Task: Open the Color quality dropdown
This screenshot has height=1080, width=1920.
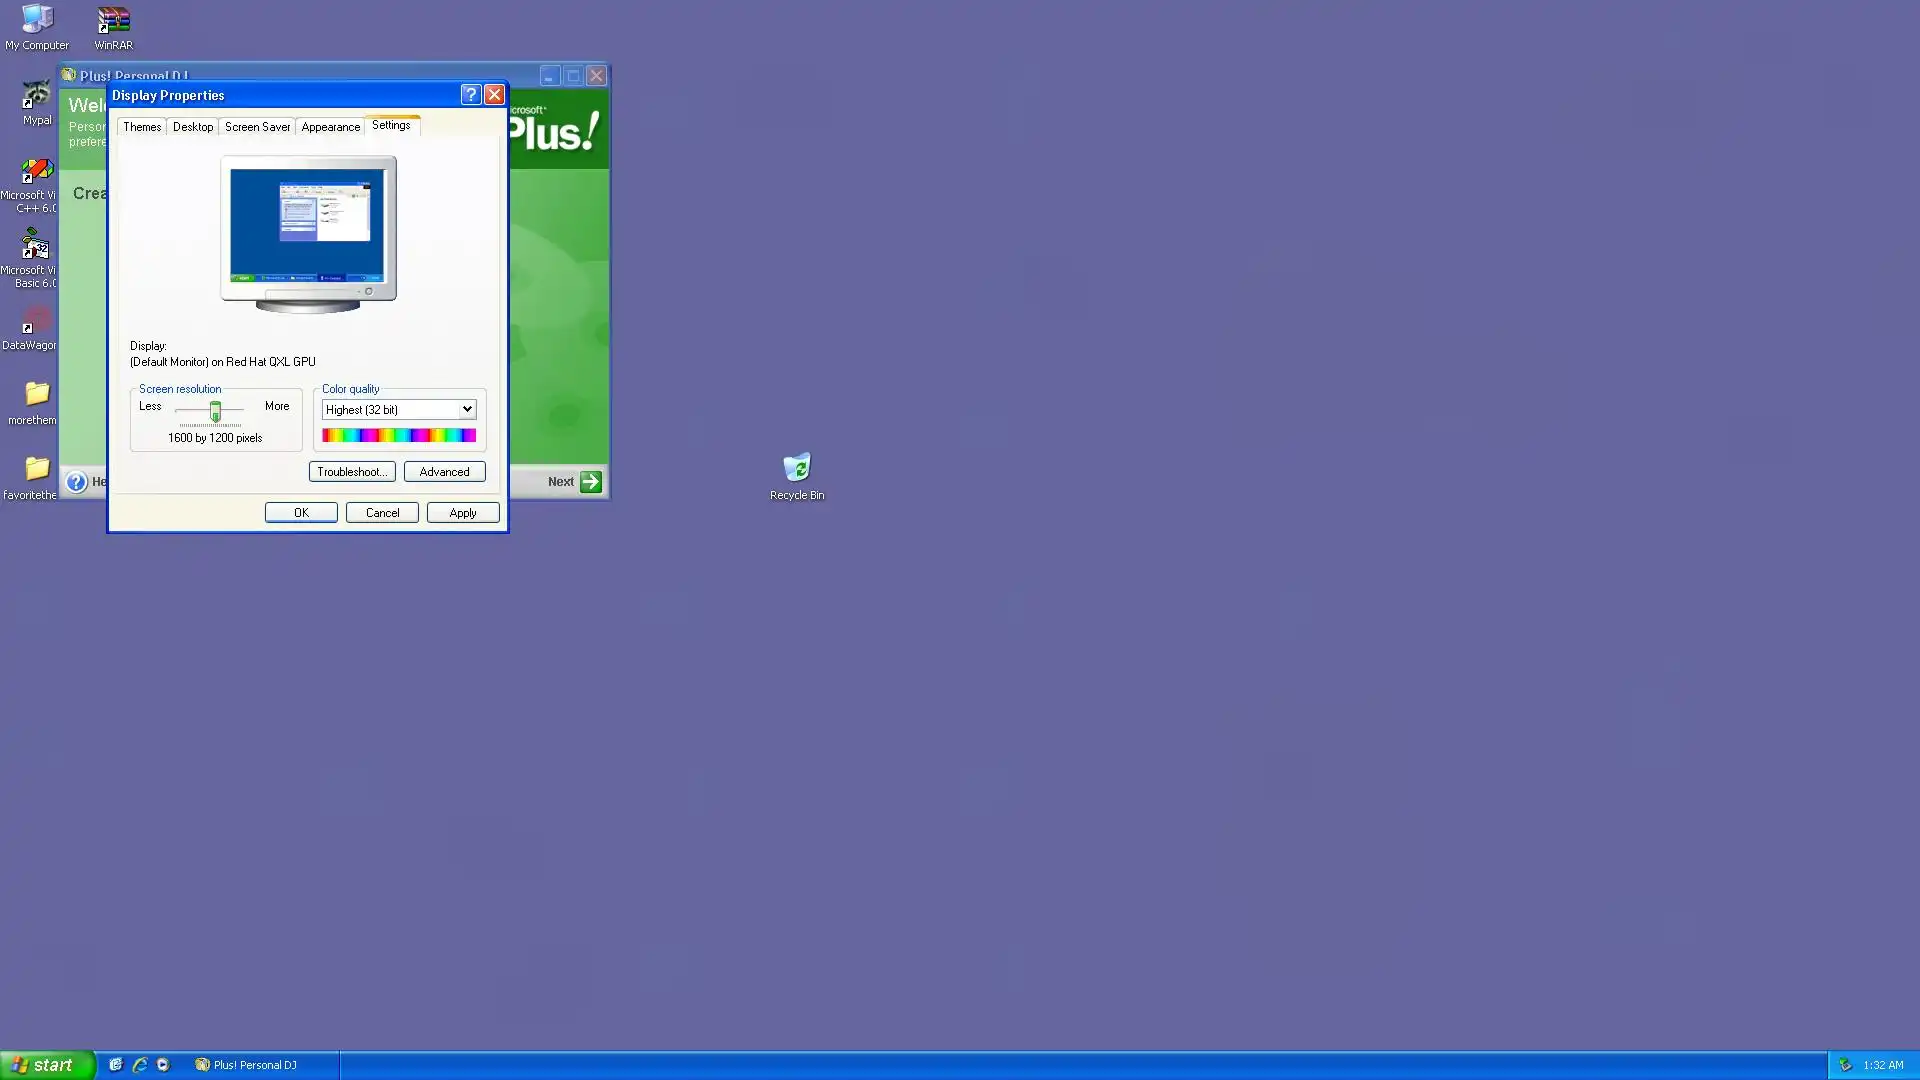Action: [466, 410]
